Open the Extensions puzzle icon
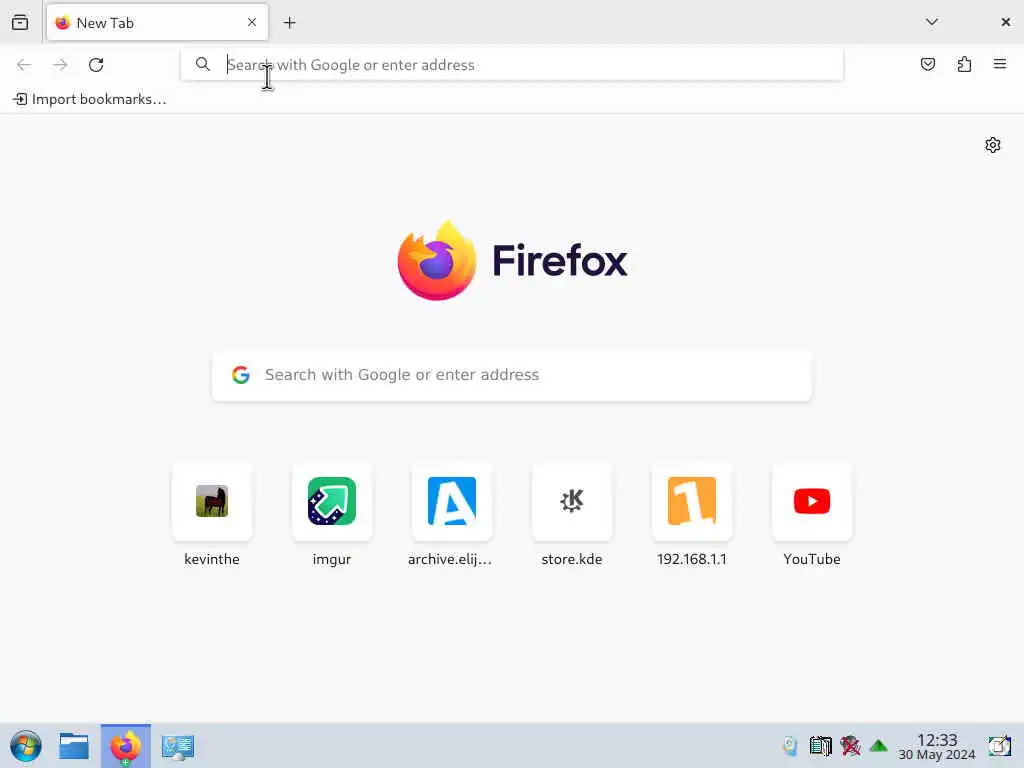Screen dimensions: 1024x768 (964, 64)
